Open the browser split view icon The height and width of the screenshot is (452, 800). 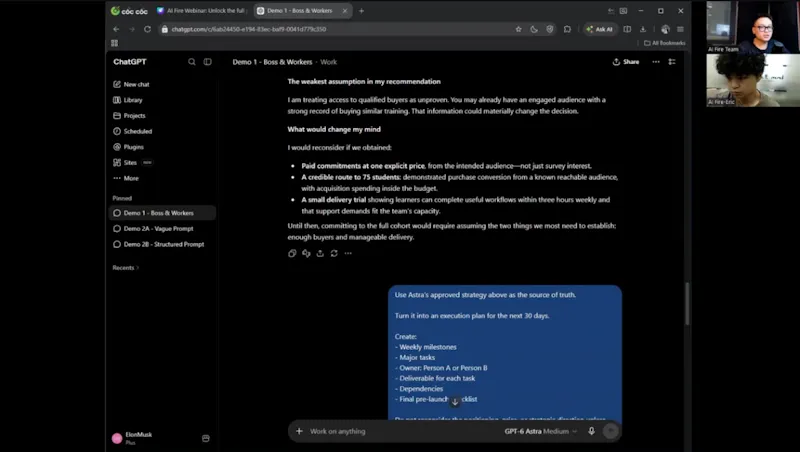[627, 29]
